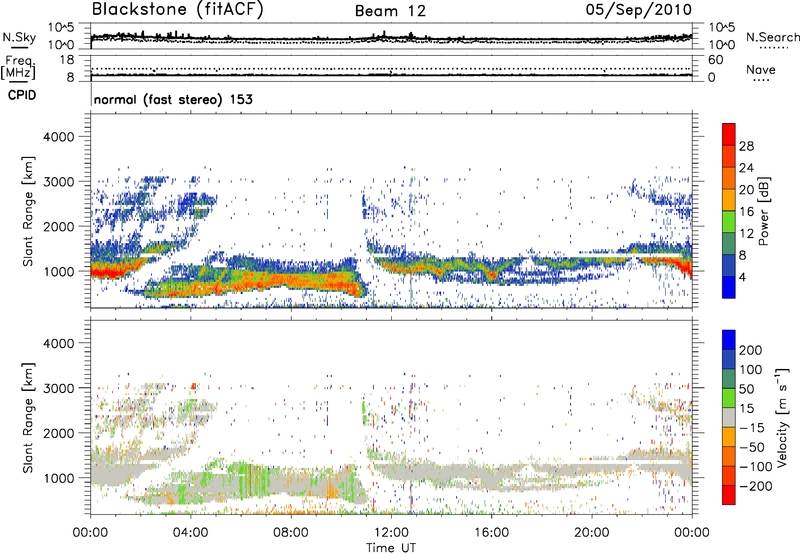
Task: Click the 05/Sep/2010 date label
Action: [x=639, y=10]
